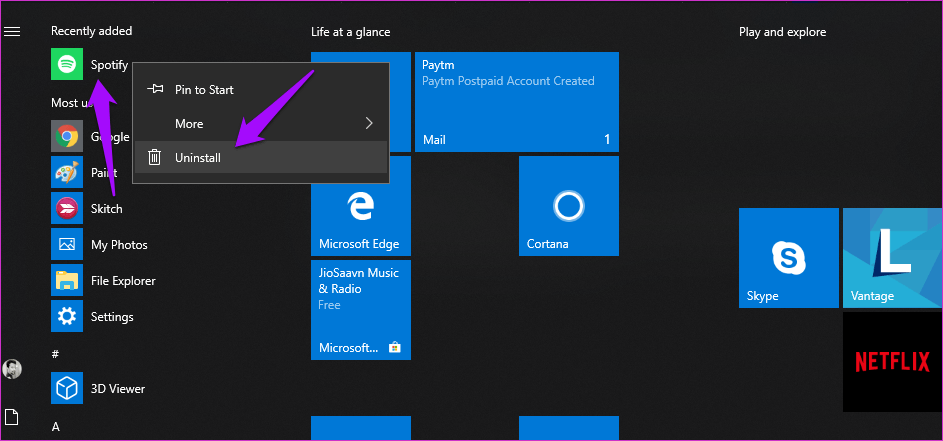Image resolution: width=943 pixels, height=441 pixels.
Task: Click the A alphabet section header
Action: coord(55,427)
